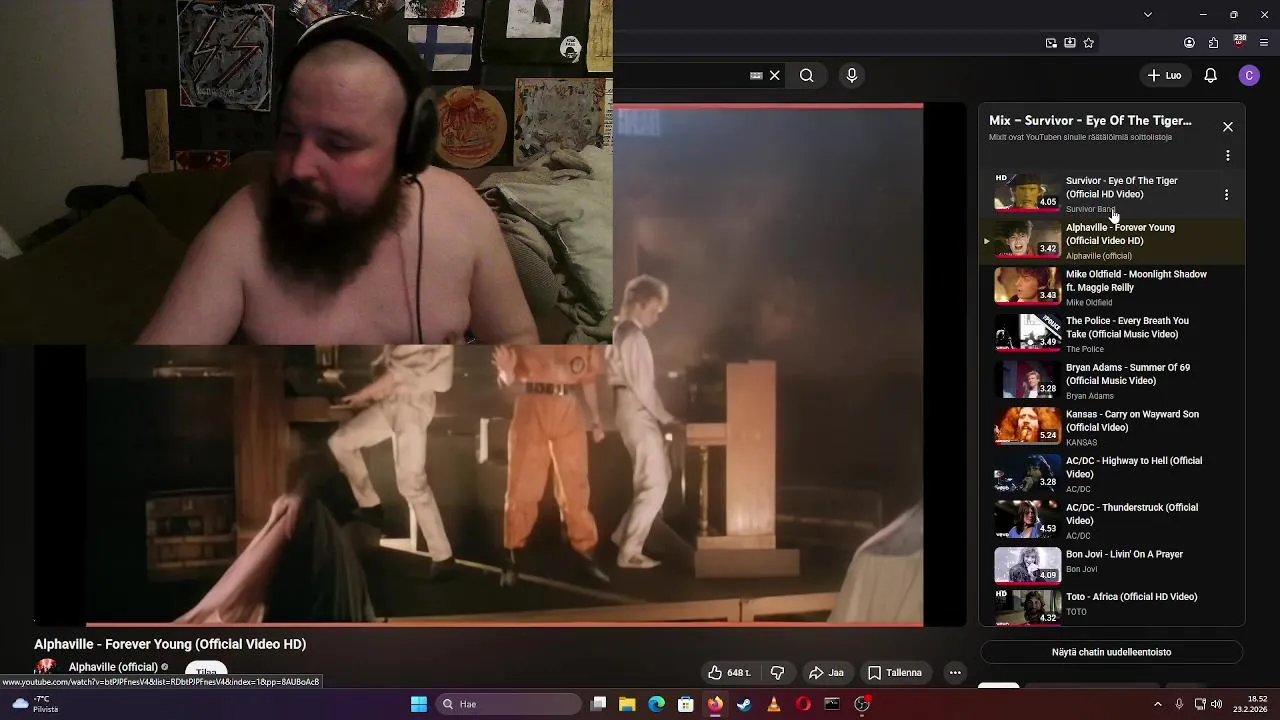Close the Mix playlist panel
Viewport: 1280px width, 720px height.
click(1228, 127)
